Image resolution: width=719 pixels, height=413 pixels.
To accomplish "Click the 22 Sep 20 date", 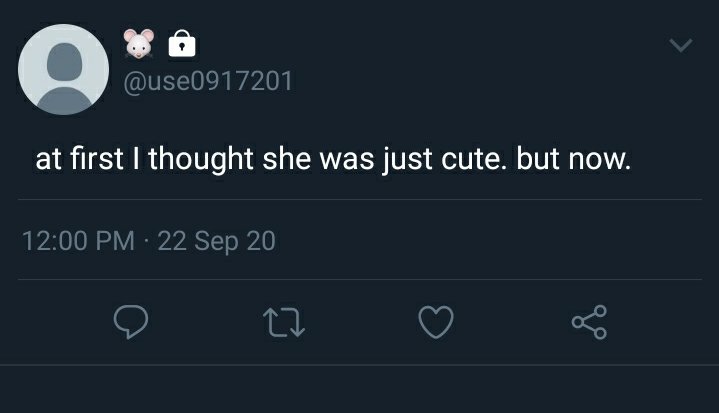I will (216, 241).
